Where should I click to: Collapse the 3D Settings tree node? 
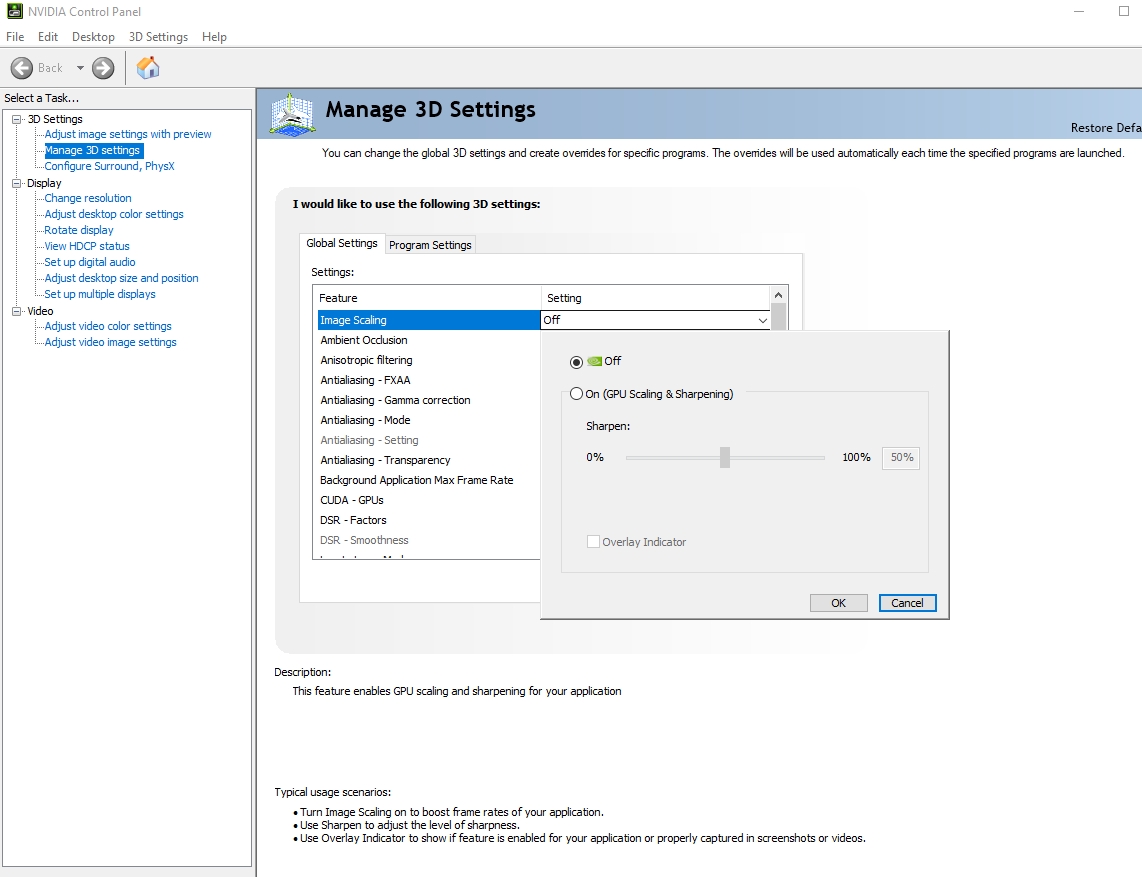(17, 119)
